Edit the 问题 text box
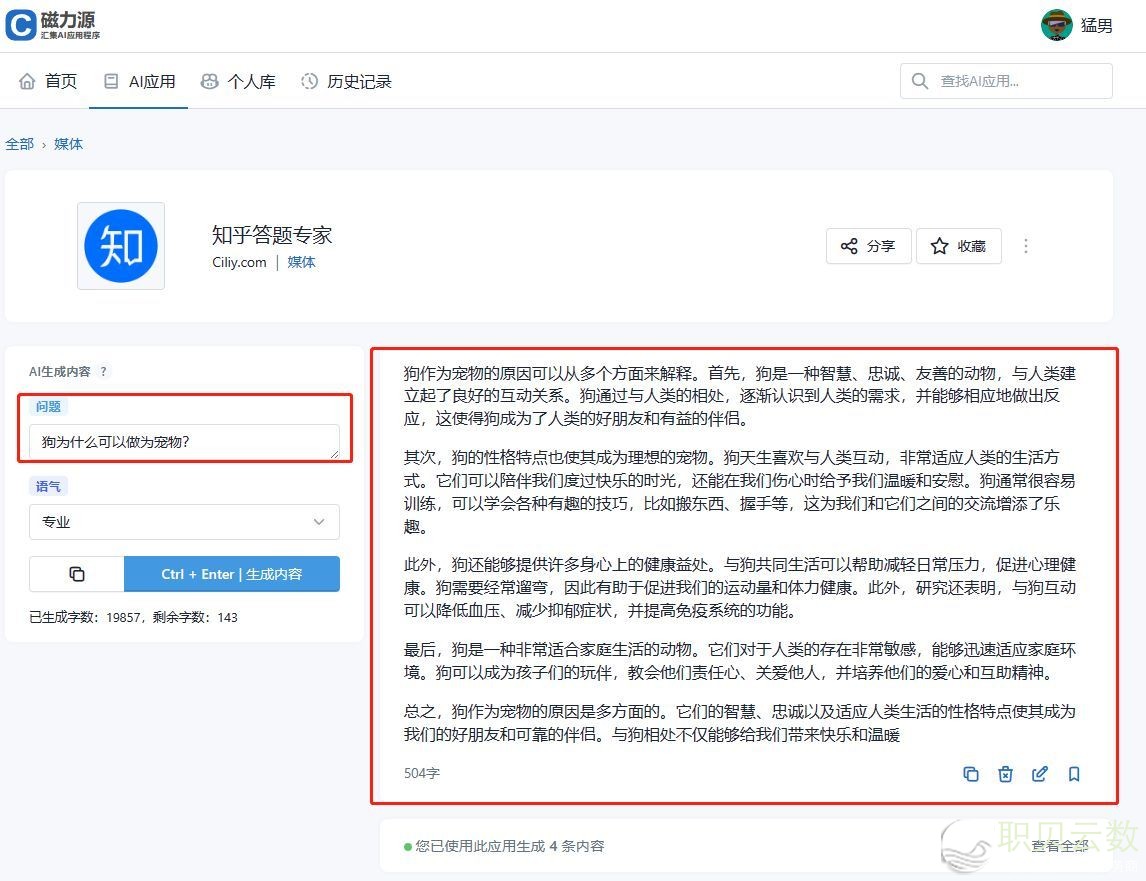1146x881 pixels. coord(184,442)
